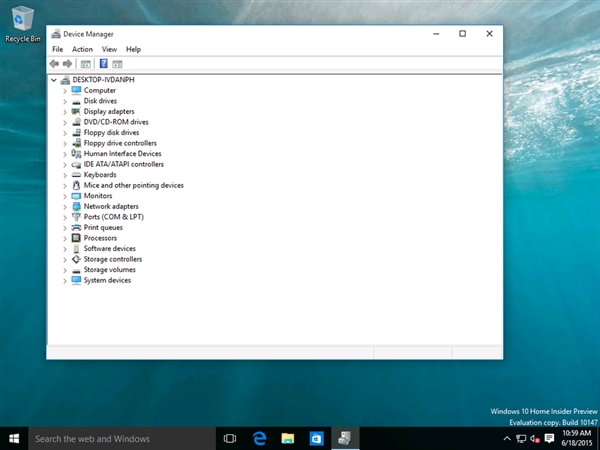Expand the Keyboards category

tap(65, 175)
